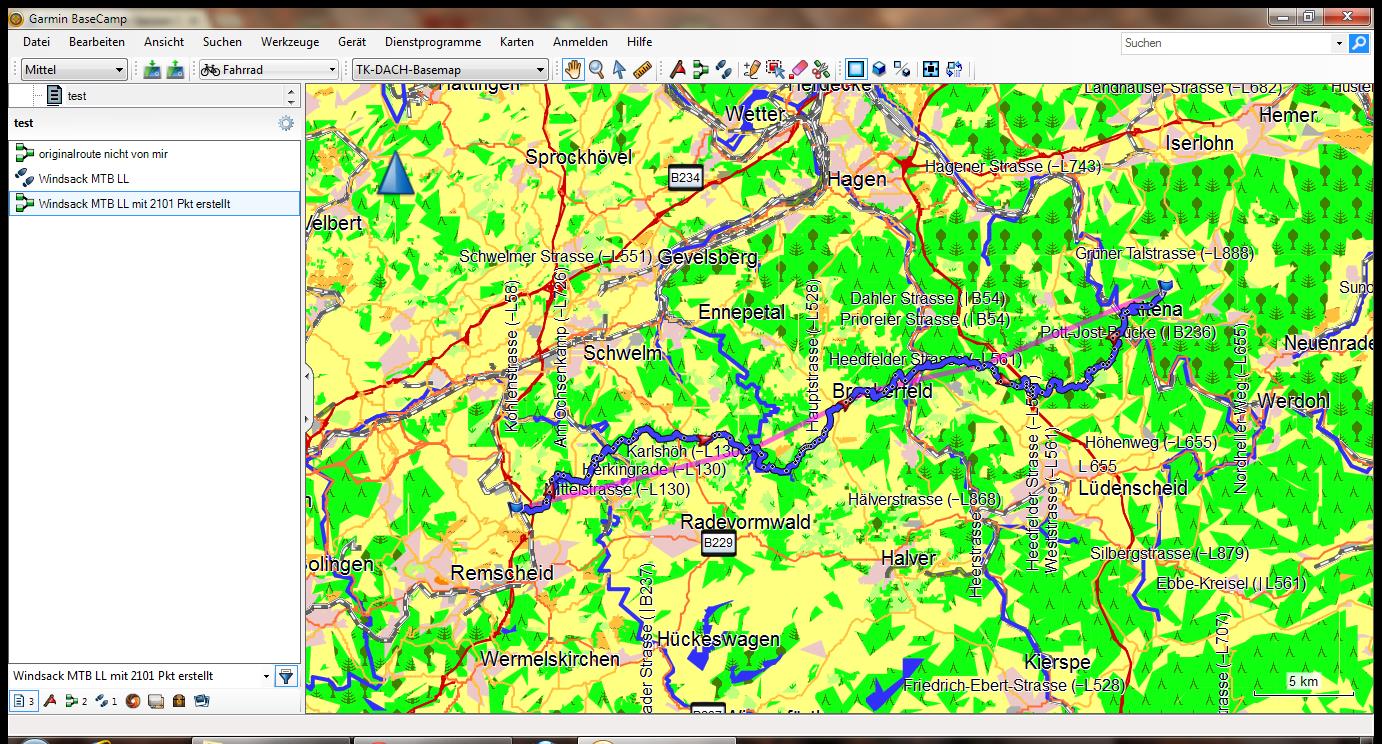
Task: Select the Insert pencil tool
Action: coord(752,69)
